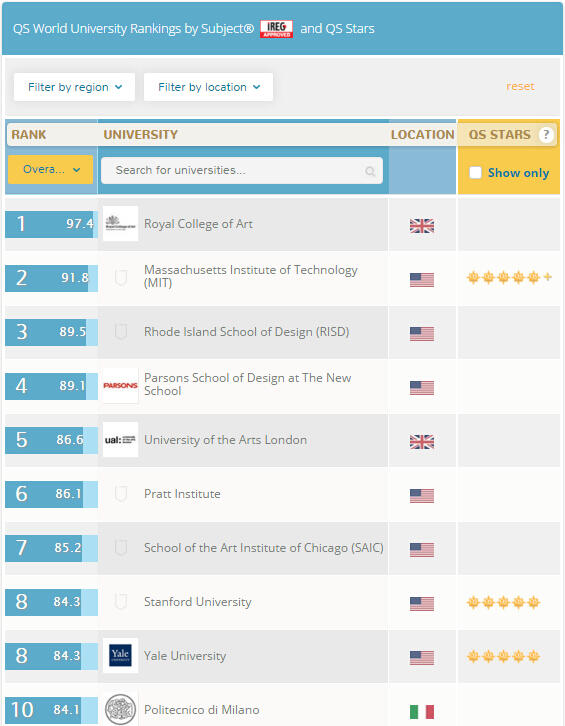565x726 pixels.
Task: Click the IREG Approved badge icon
Action: pos(276,29)
